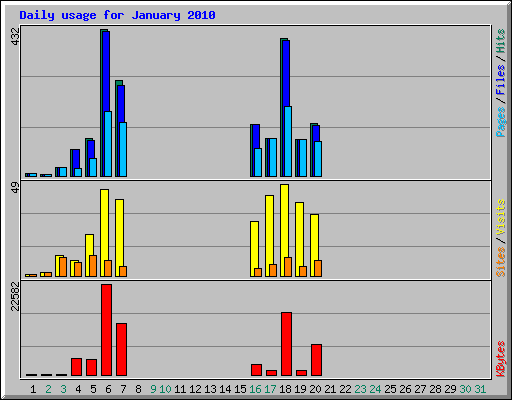Click day '29' on the x-axis
Viewport: 512px width, 400px height.
coord(450,389)
